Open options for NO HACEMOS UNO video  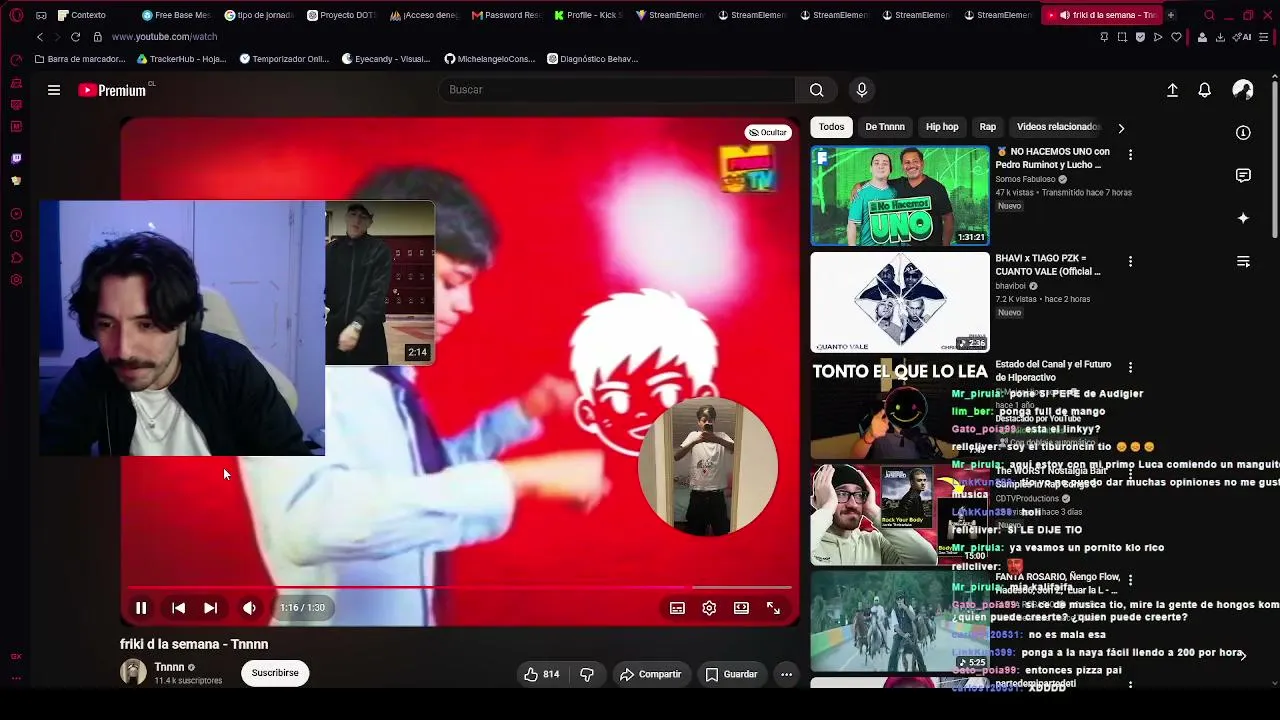(x=1130, y=155)
